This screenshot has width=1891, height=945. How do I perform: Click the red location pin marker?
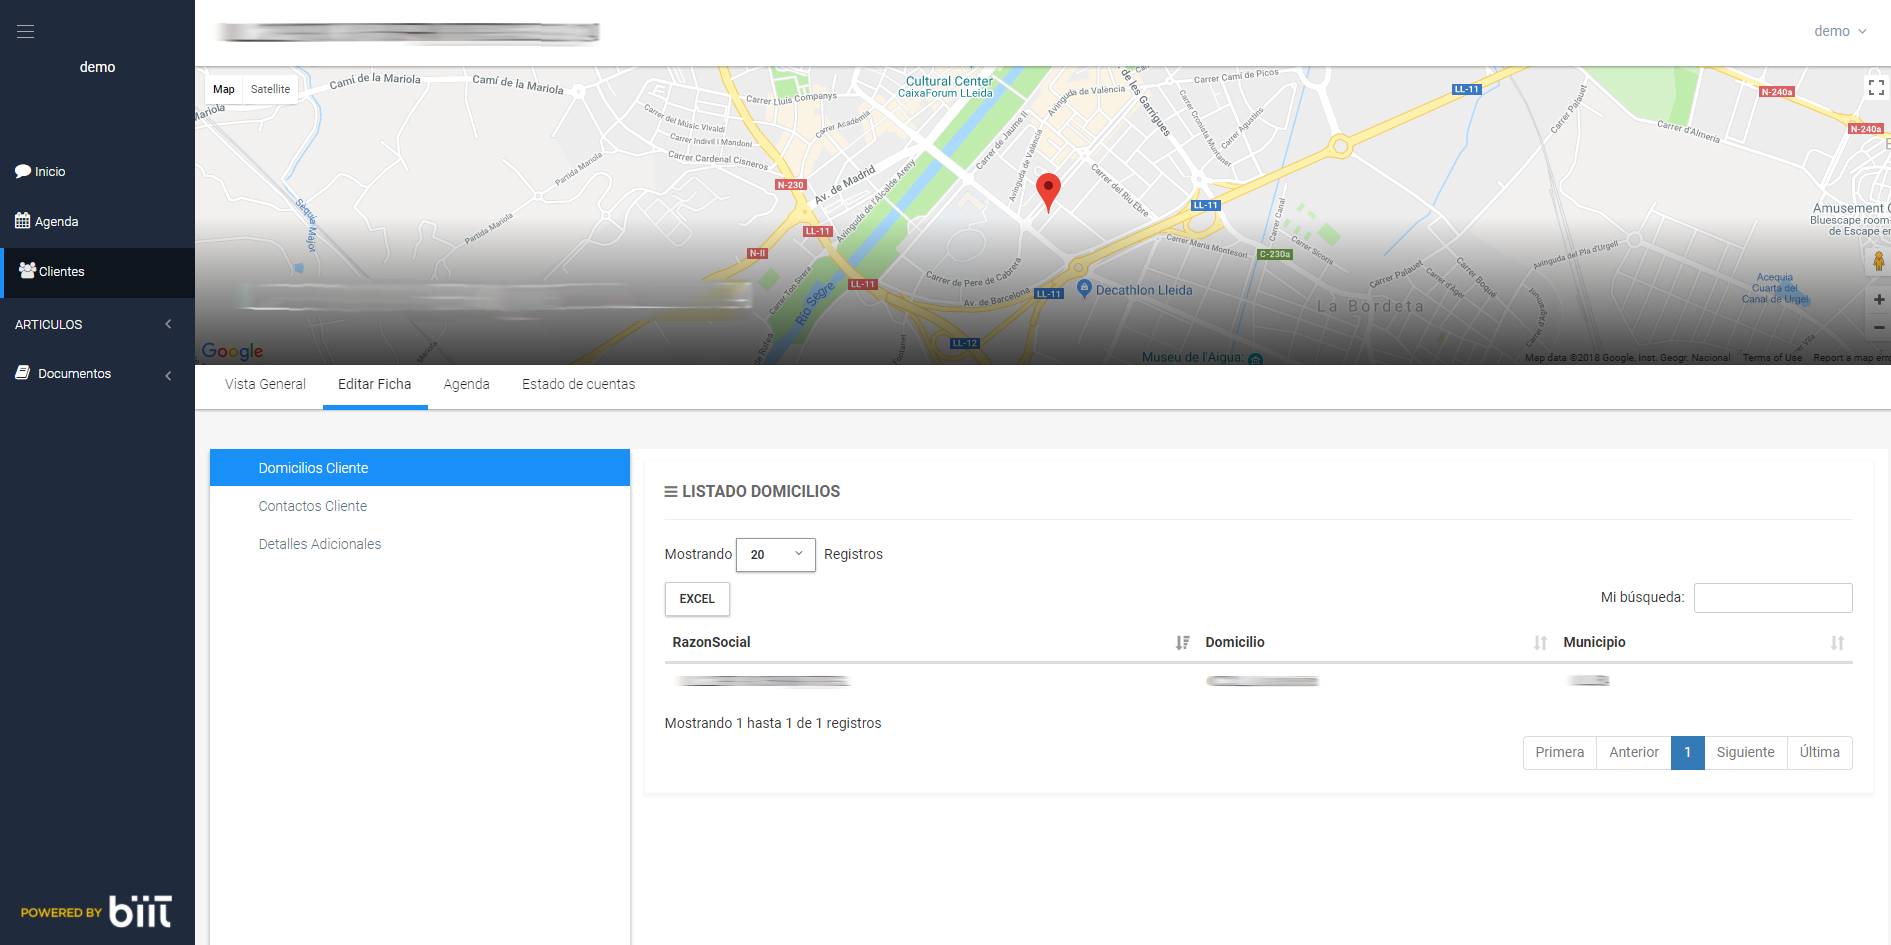click(x=1048, y=192)
